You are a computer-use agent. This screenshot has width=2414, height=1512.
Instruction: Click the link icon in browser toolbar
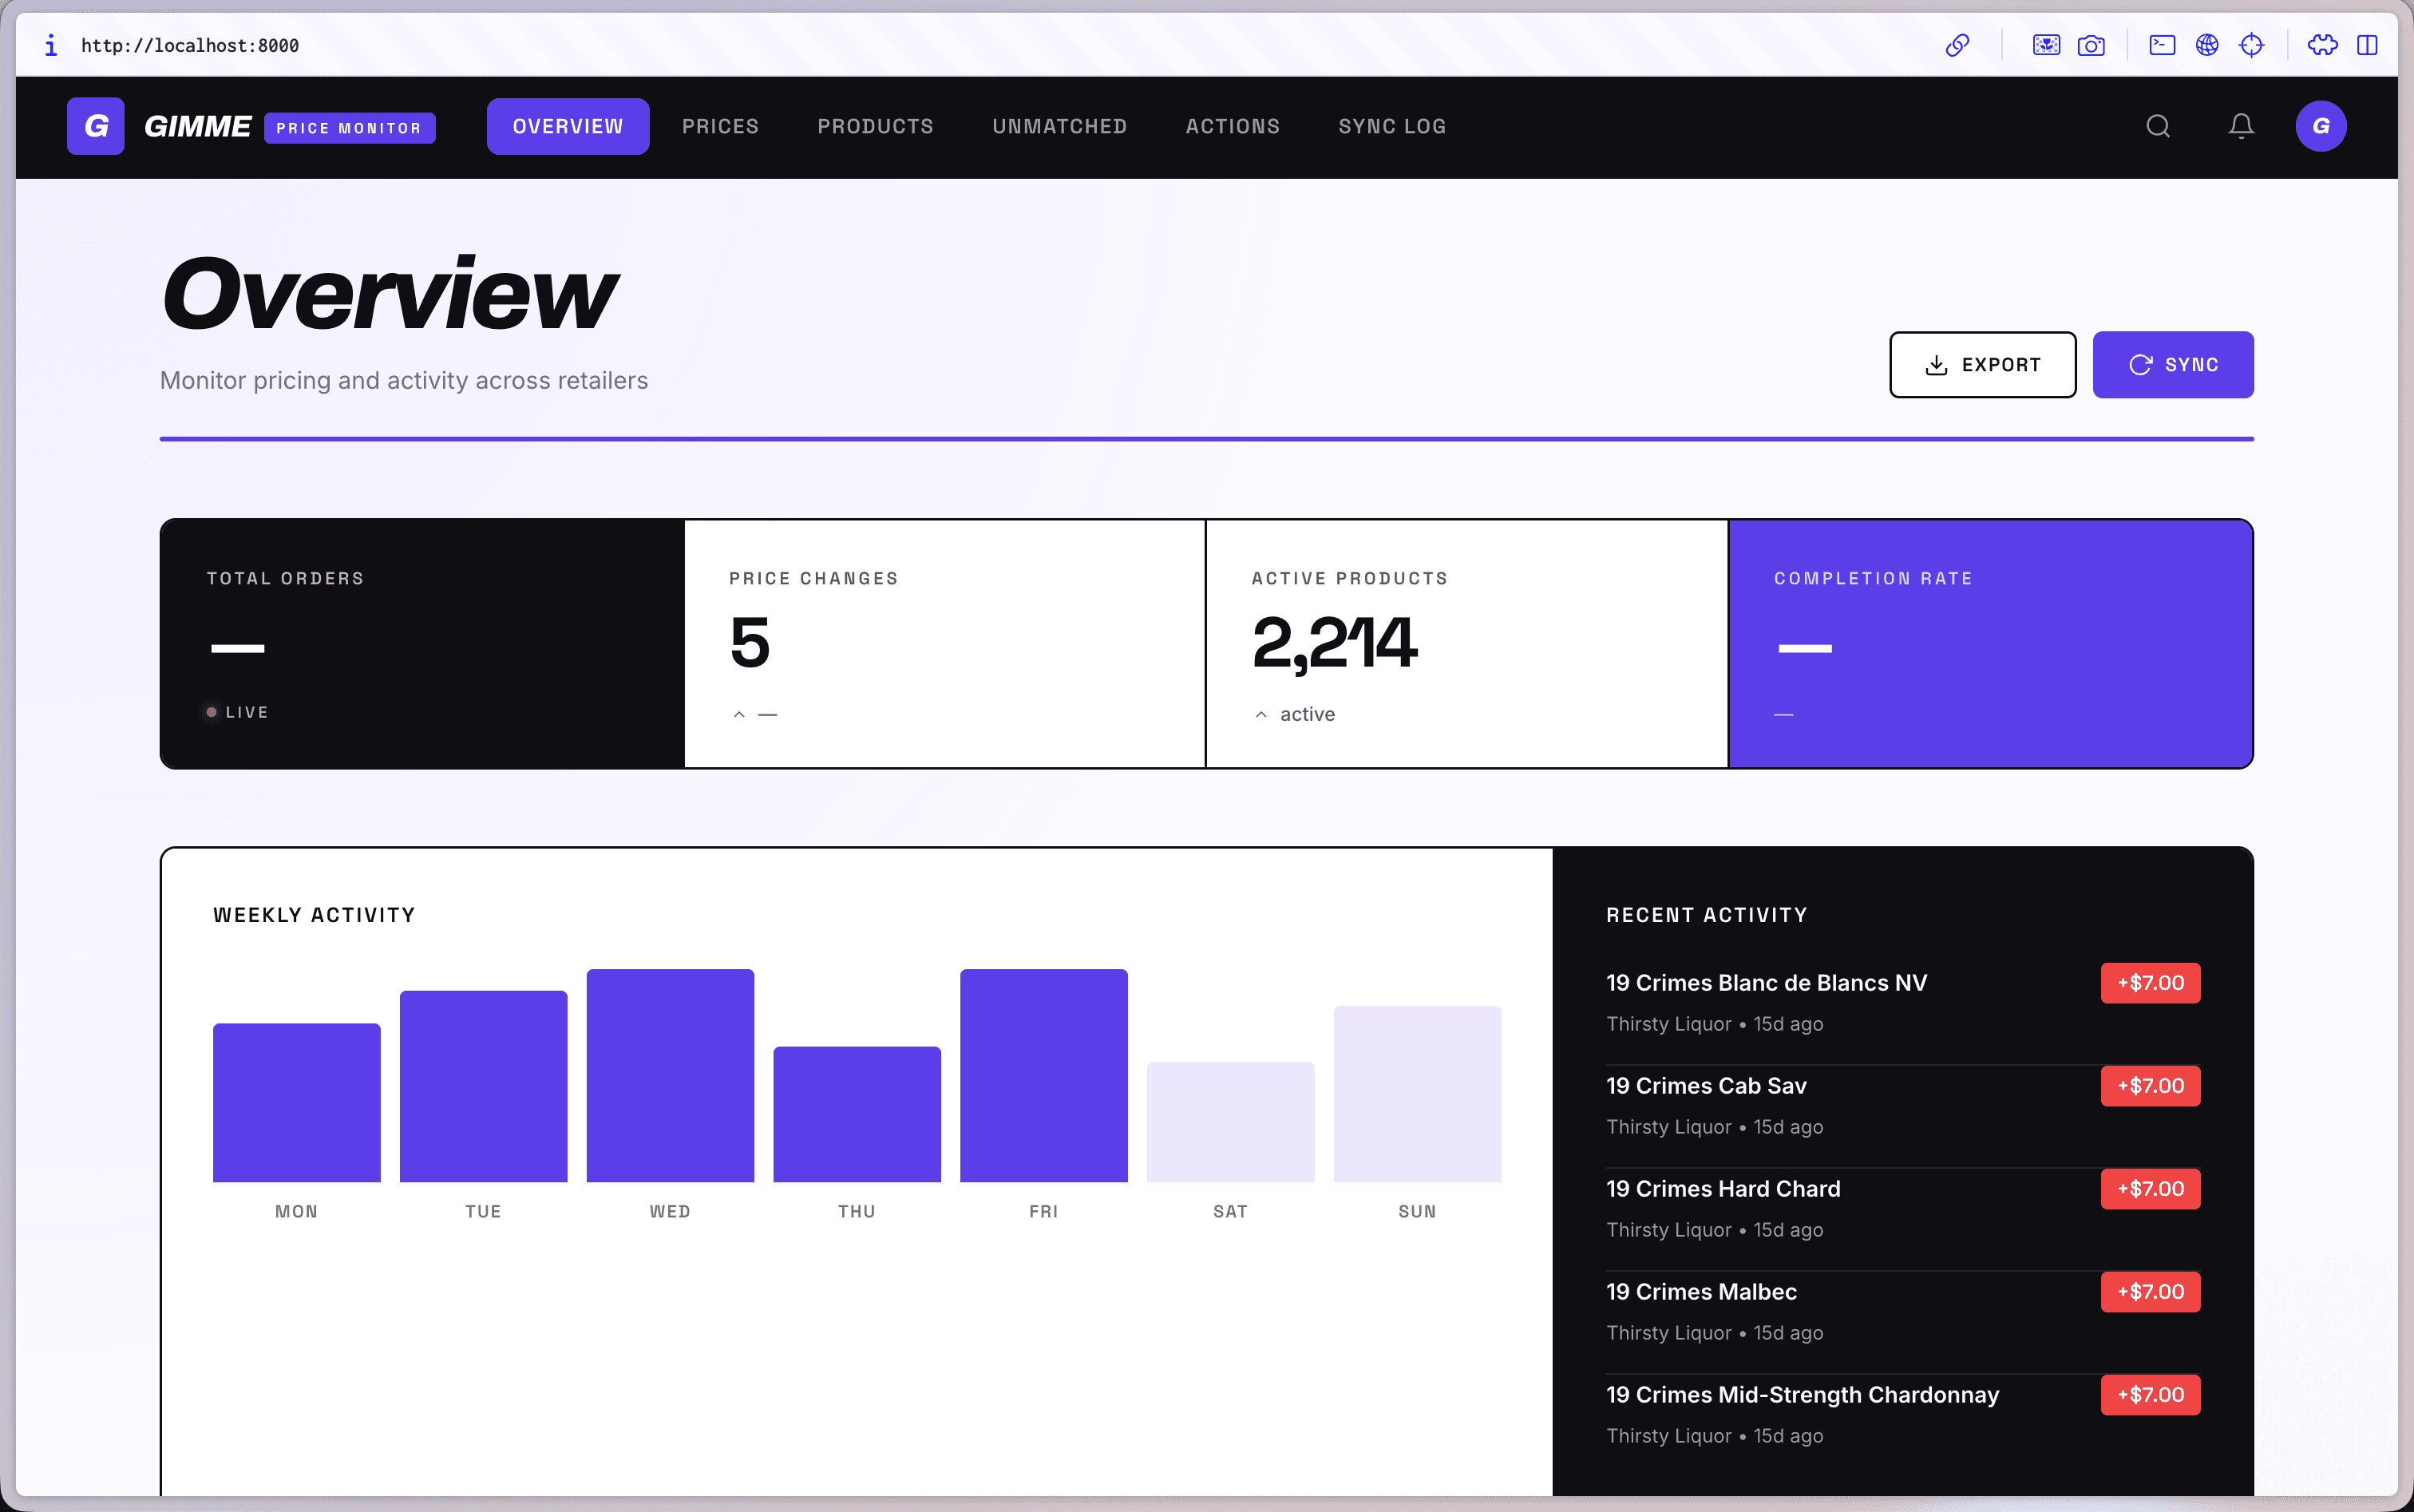[x=1957, y=45]
